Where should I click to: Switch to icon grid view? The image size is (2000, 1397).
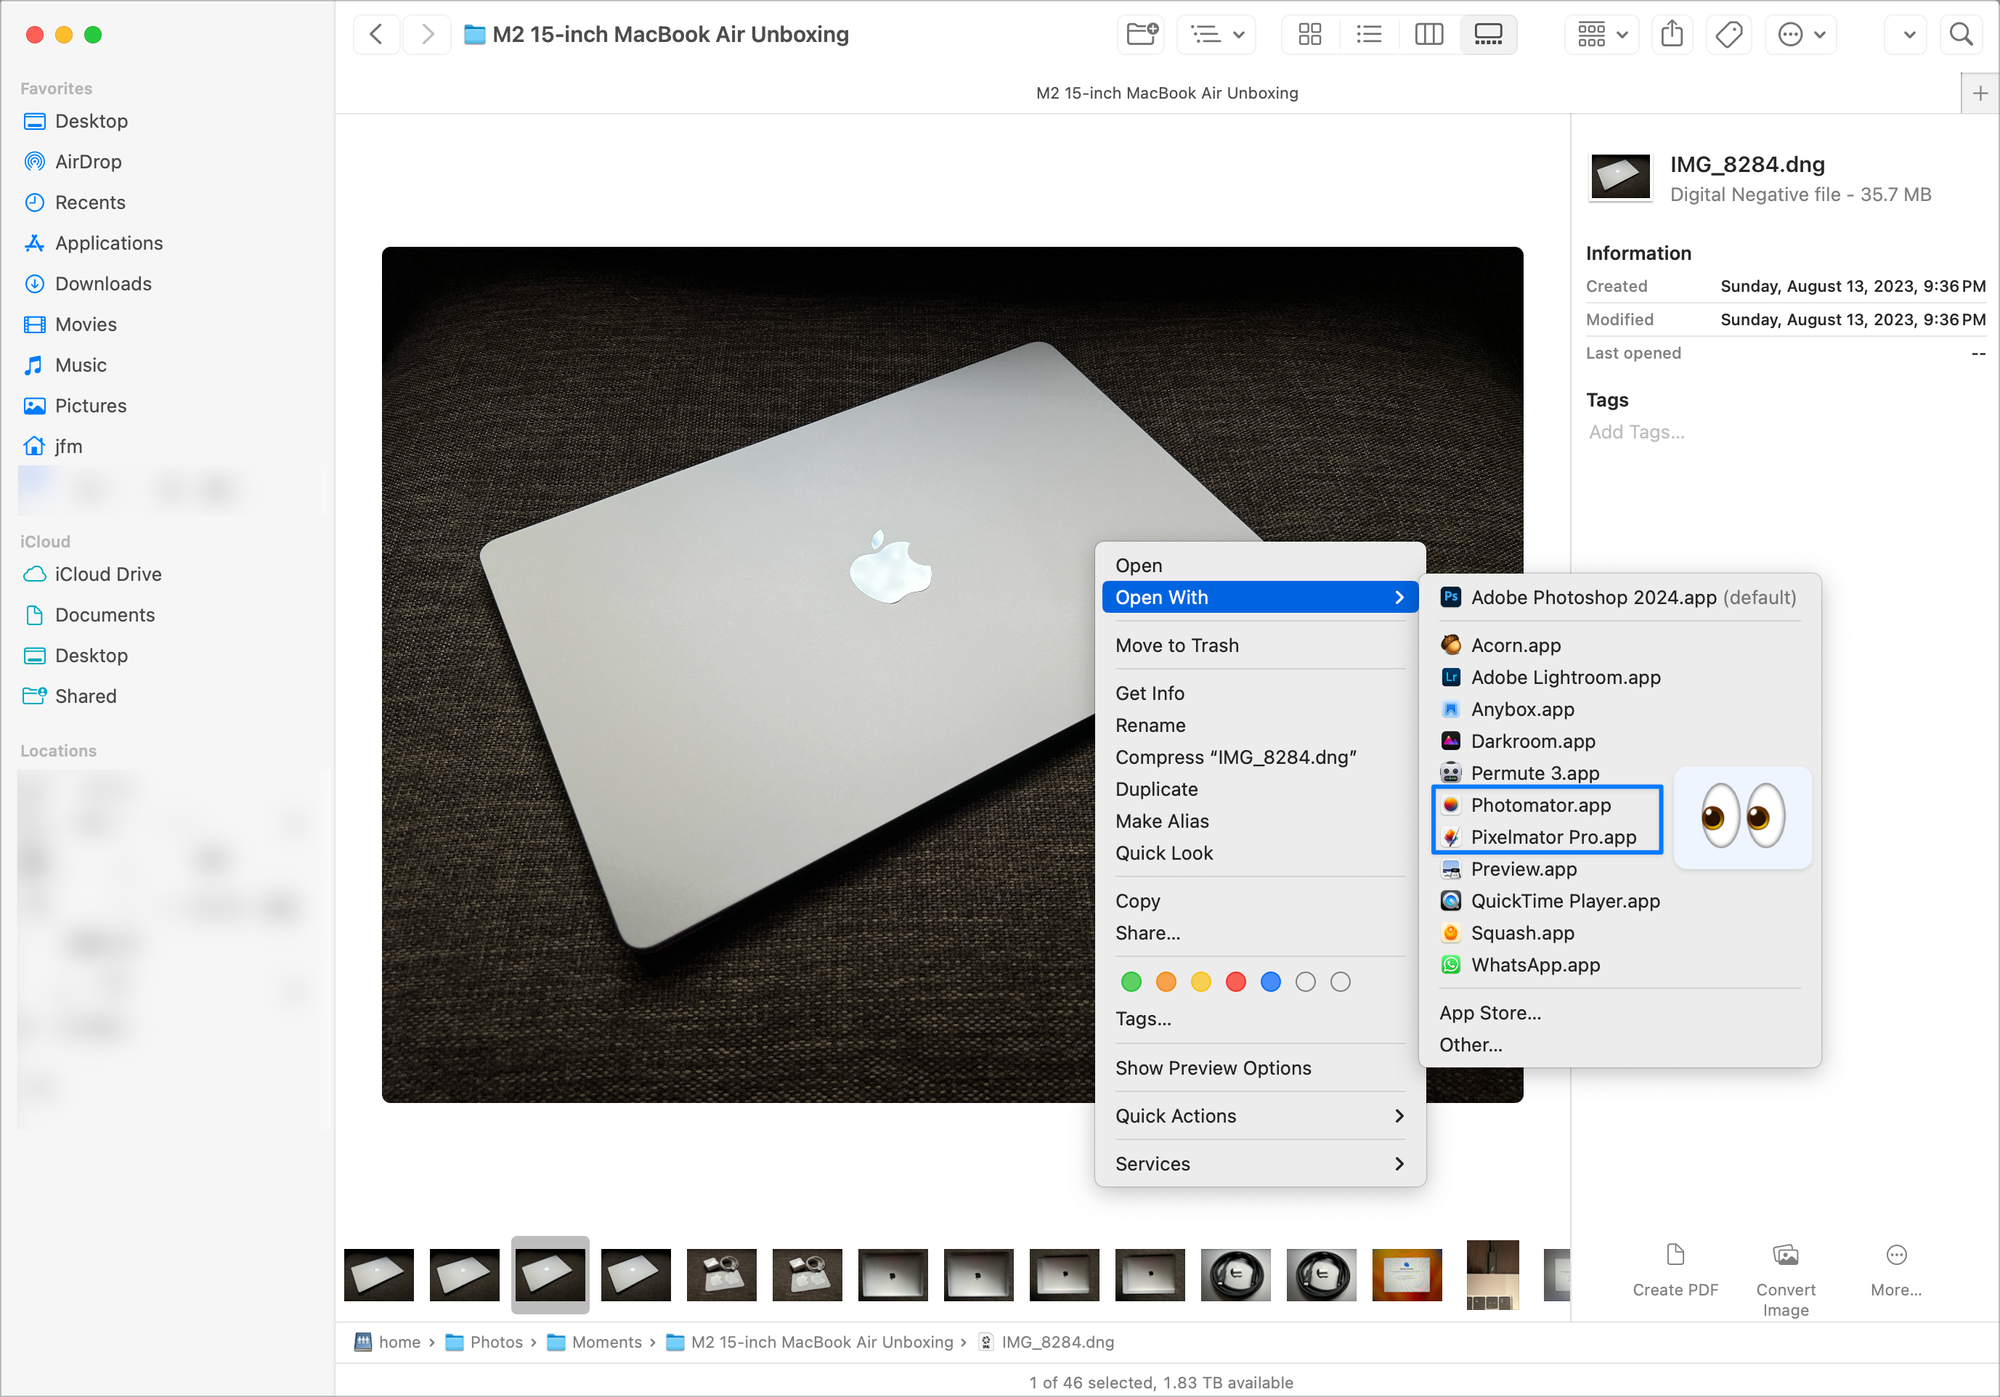tap(1309, 34)
